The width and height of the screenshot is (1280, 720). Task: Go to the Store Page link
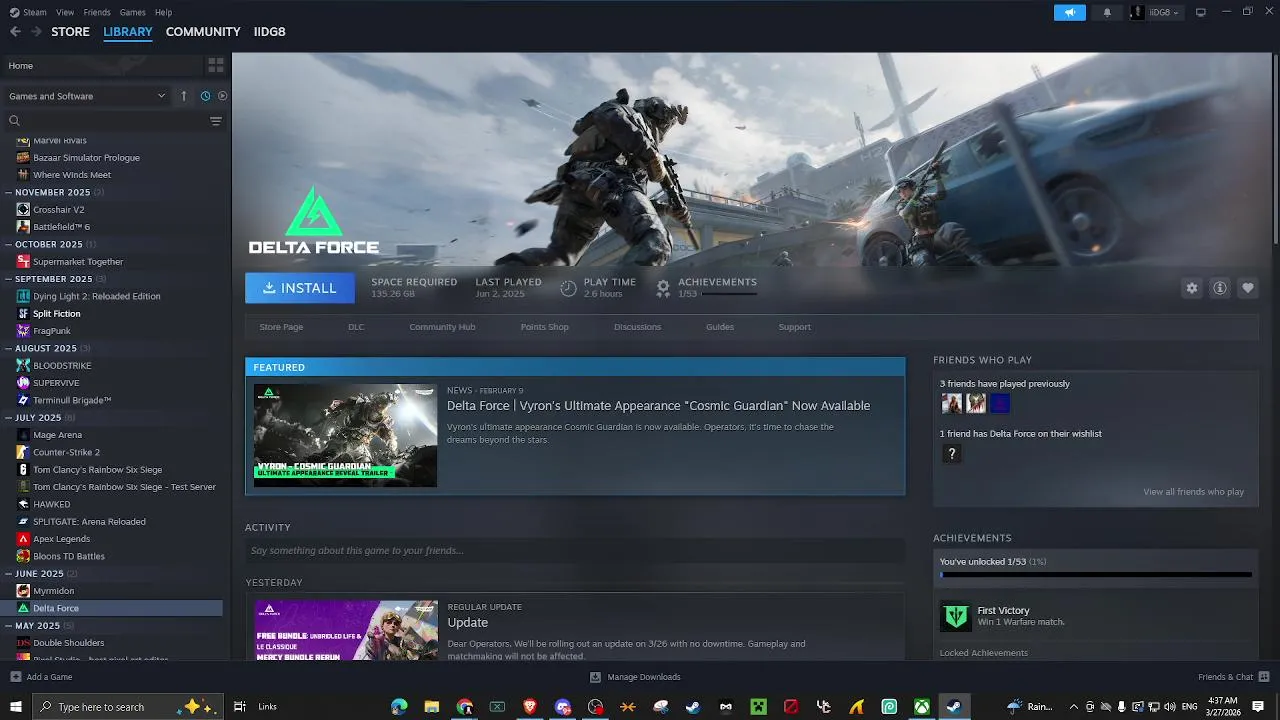281,327
